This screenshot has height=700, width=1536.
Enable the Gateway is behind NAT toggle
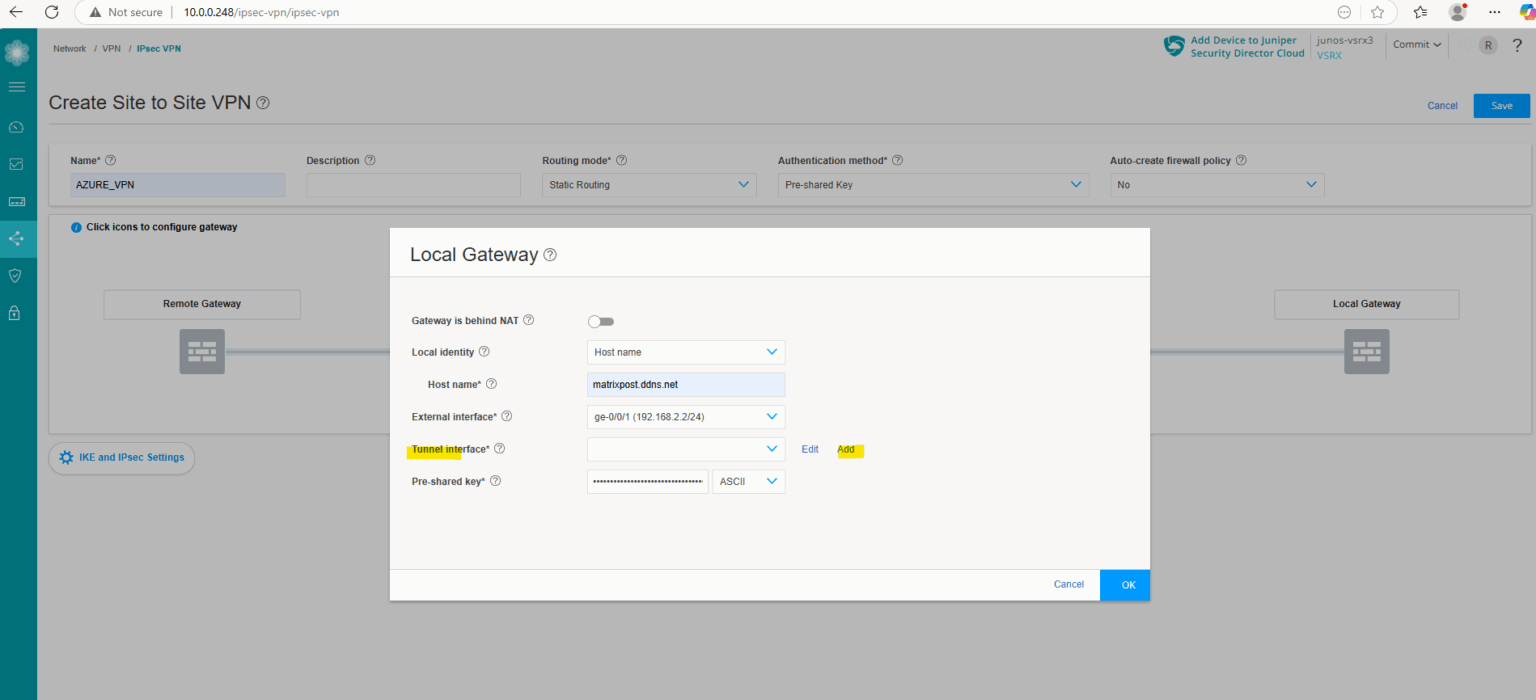point(600,321)
